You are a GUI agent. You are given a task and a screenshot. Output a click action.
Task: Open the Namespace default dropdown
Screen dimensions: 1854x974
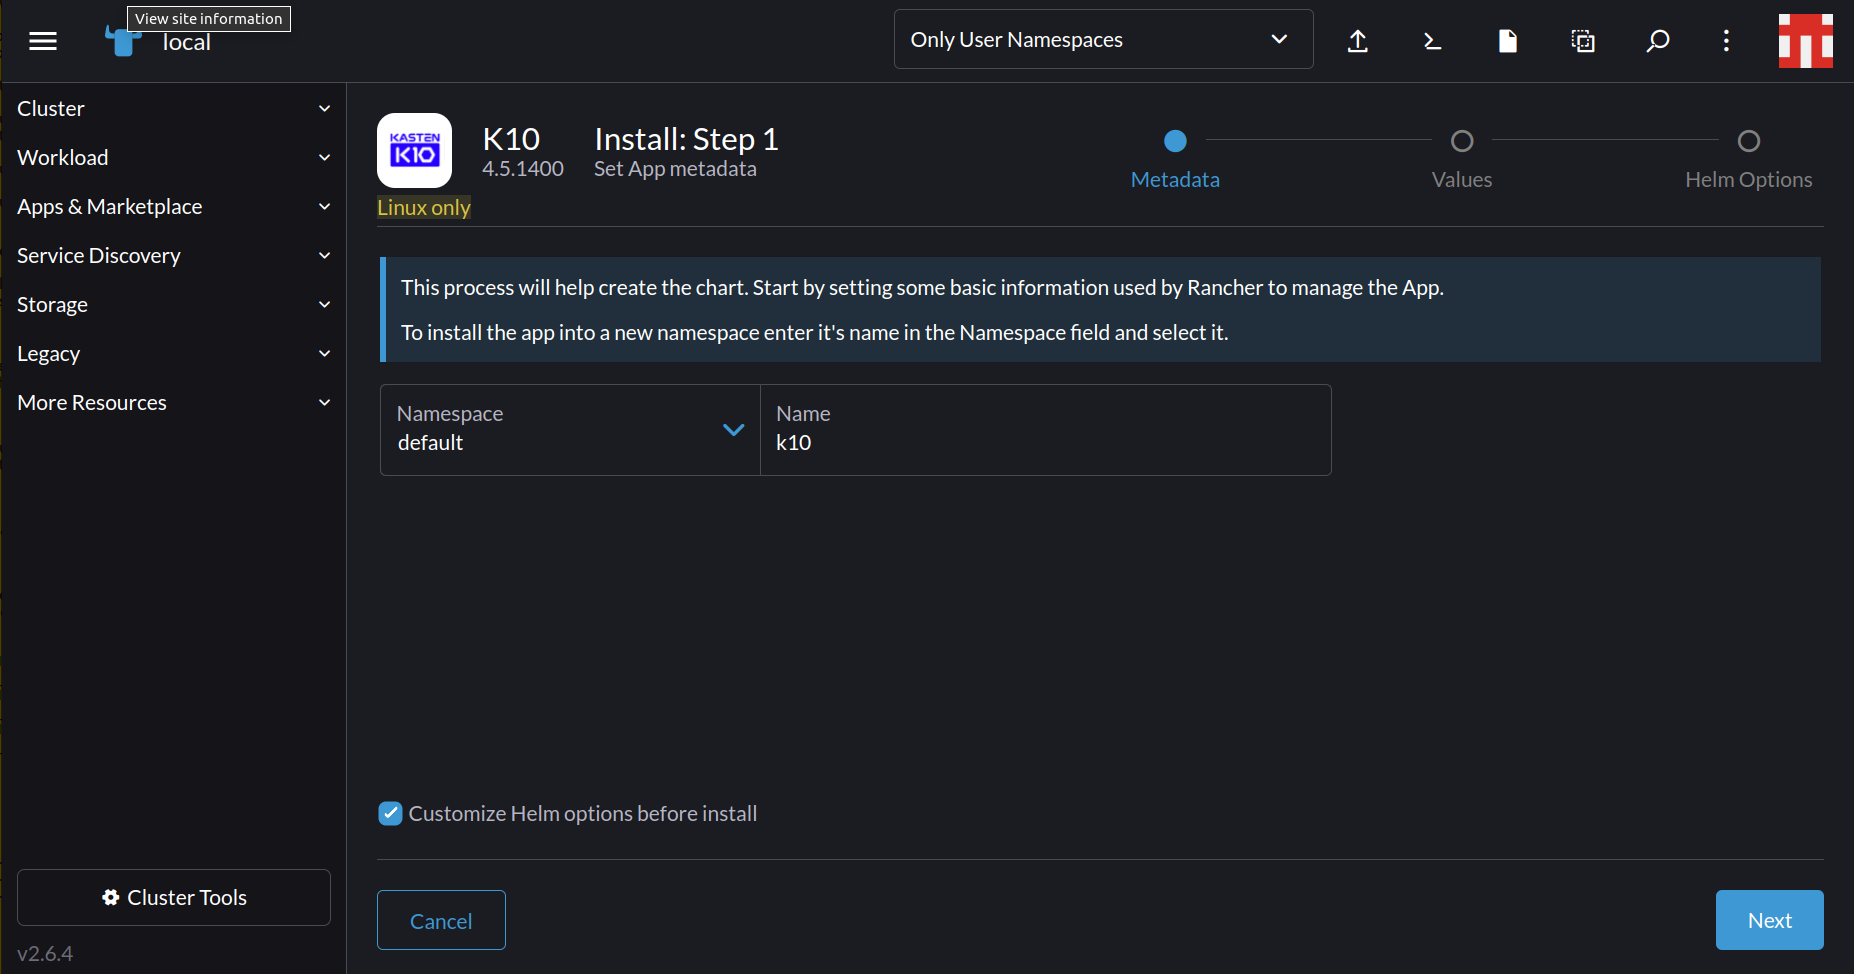click(570, 430)
